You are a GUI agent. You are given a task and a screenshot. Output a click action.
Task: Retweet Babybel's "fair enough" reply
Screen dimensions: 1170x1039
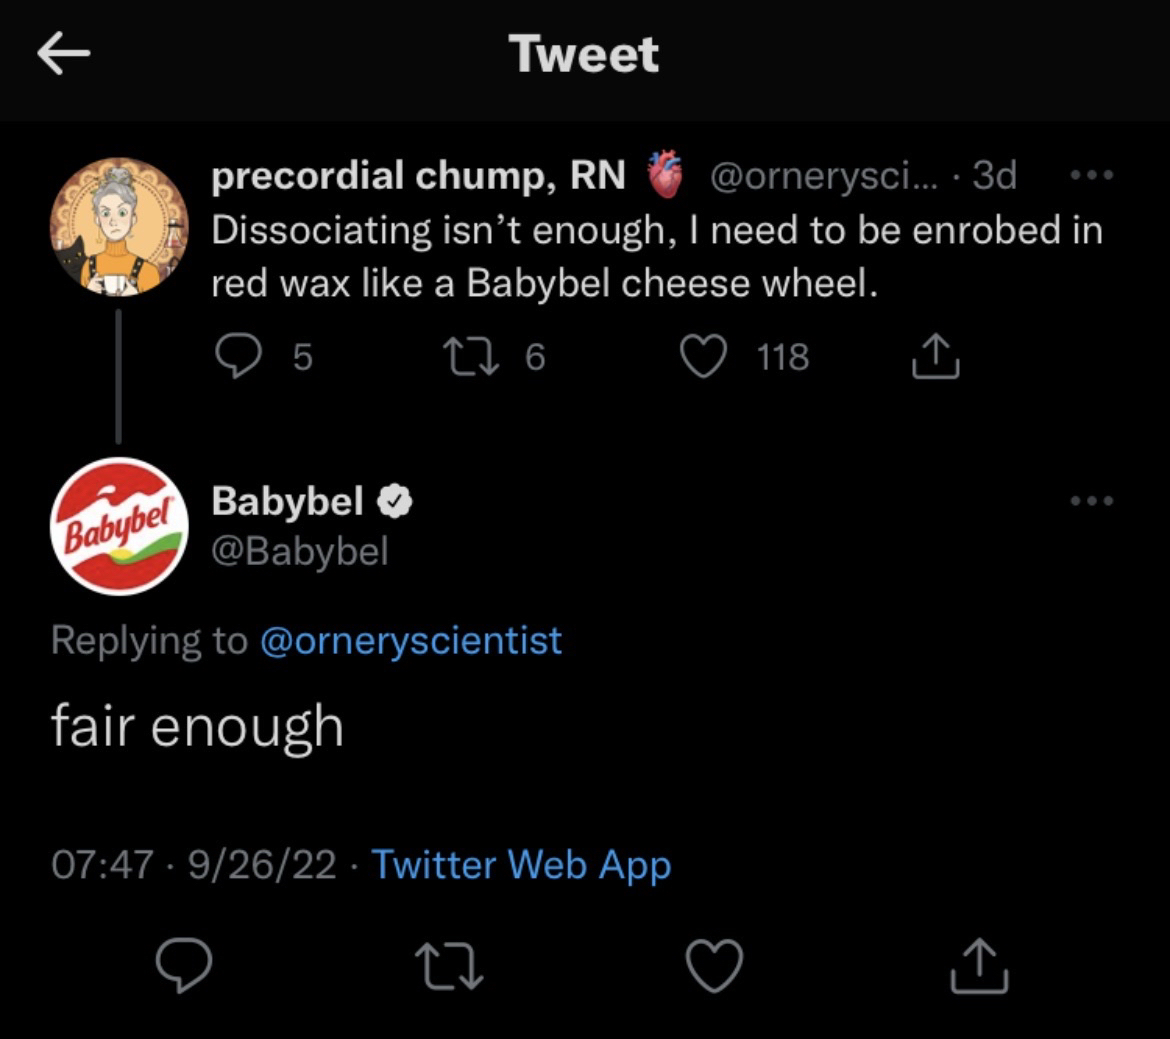449,966
